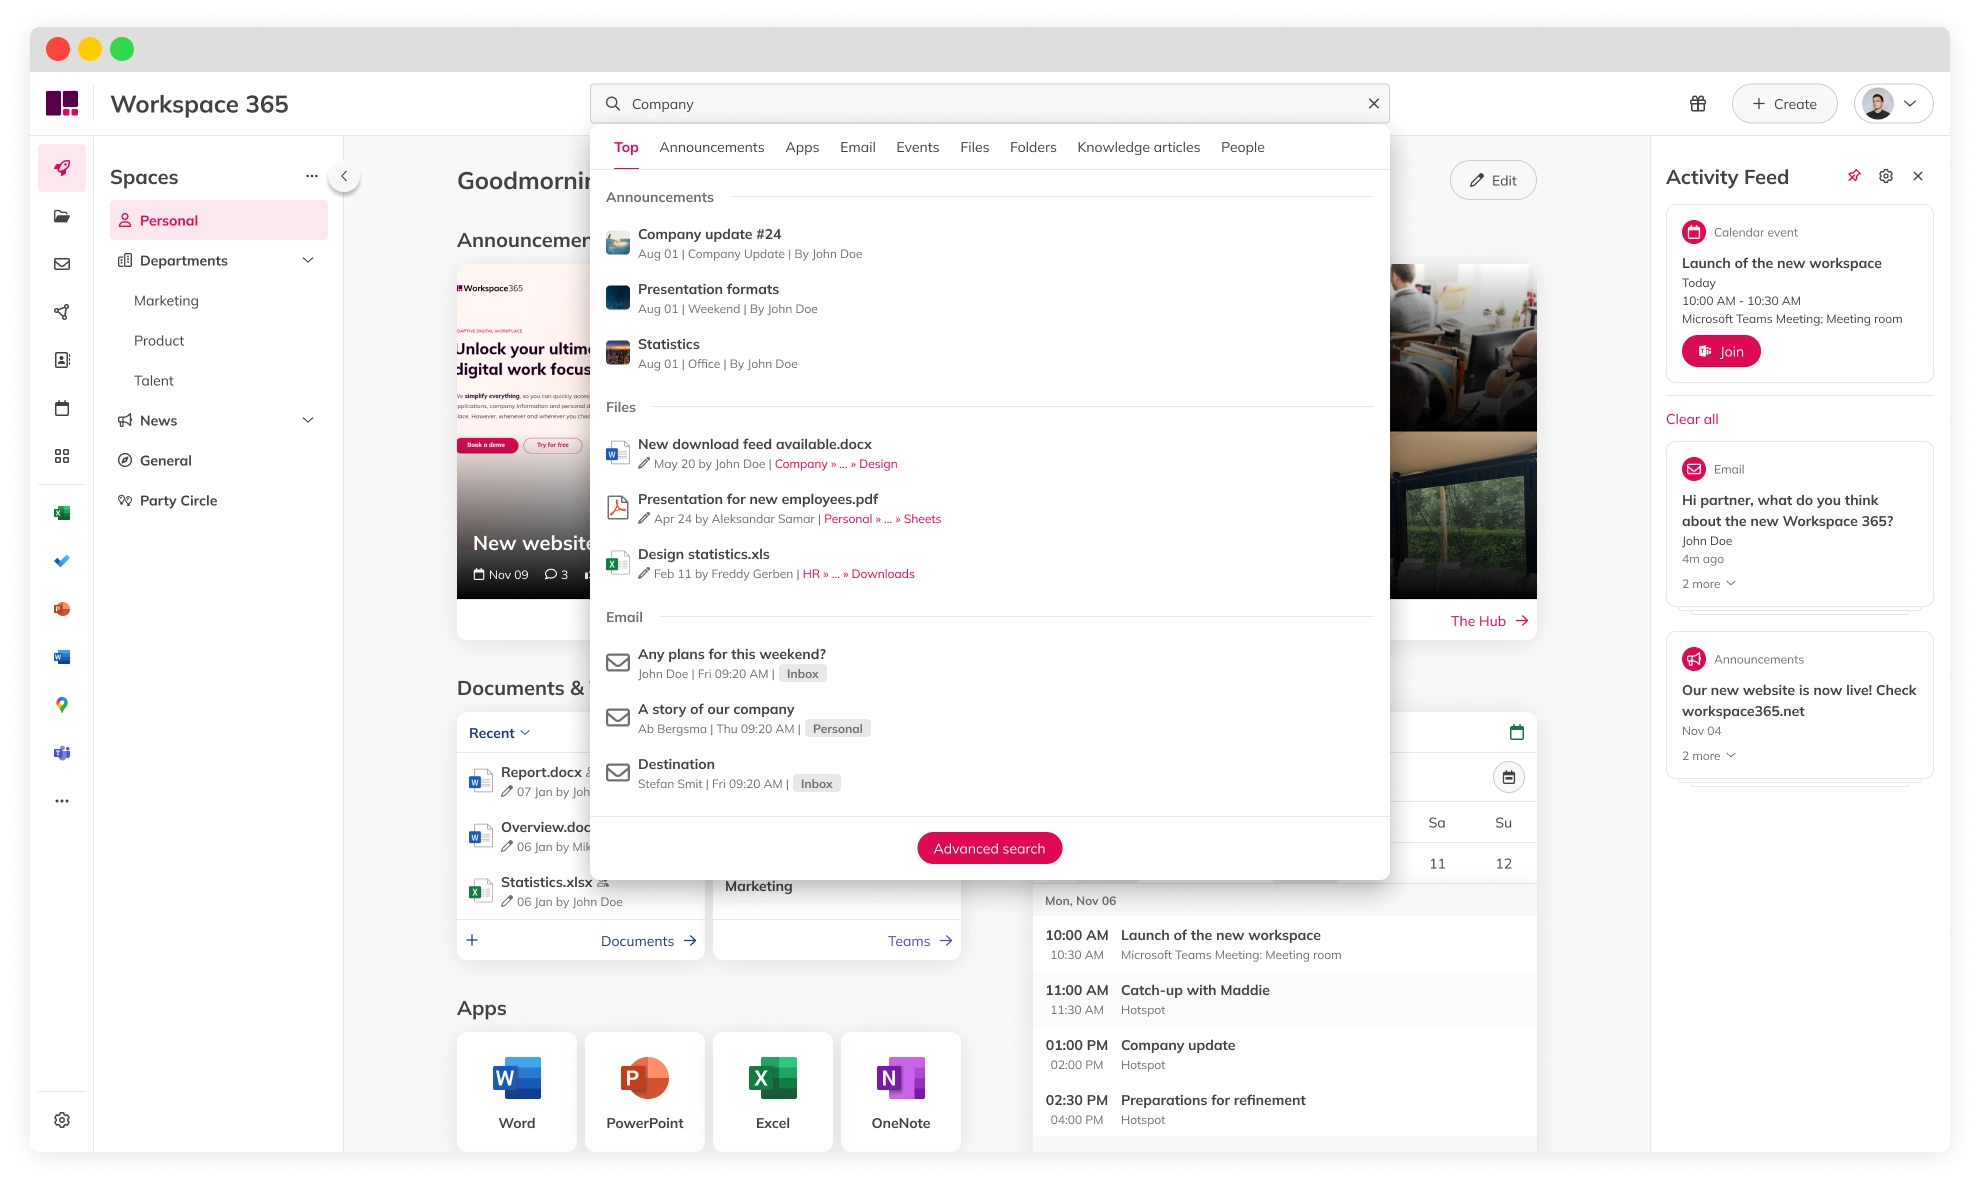Click the announcements icon in Activity Feed
The image size is (1980, 1185).
click(1692, 659)
